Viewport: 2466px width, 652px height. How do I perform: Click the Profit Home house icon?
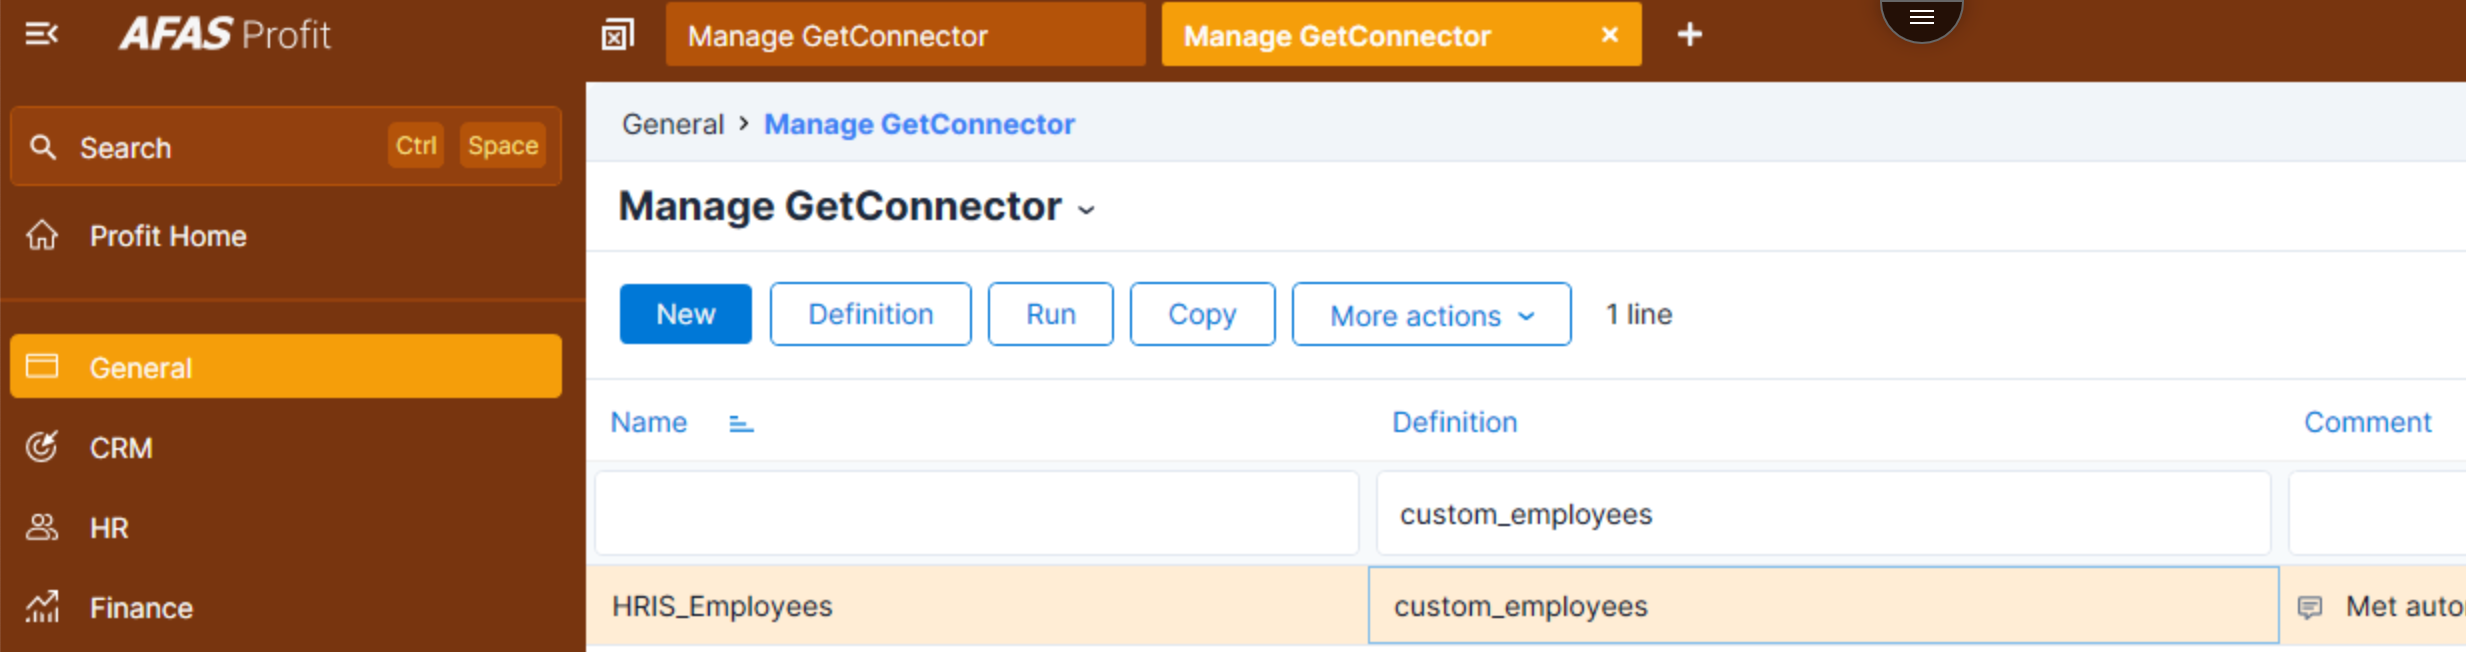point(42,236)
